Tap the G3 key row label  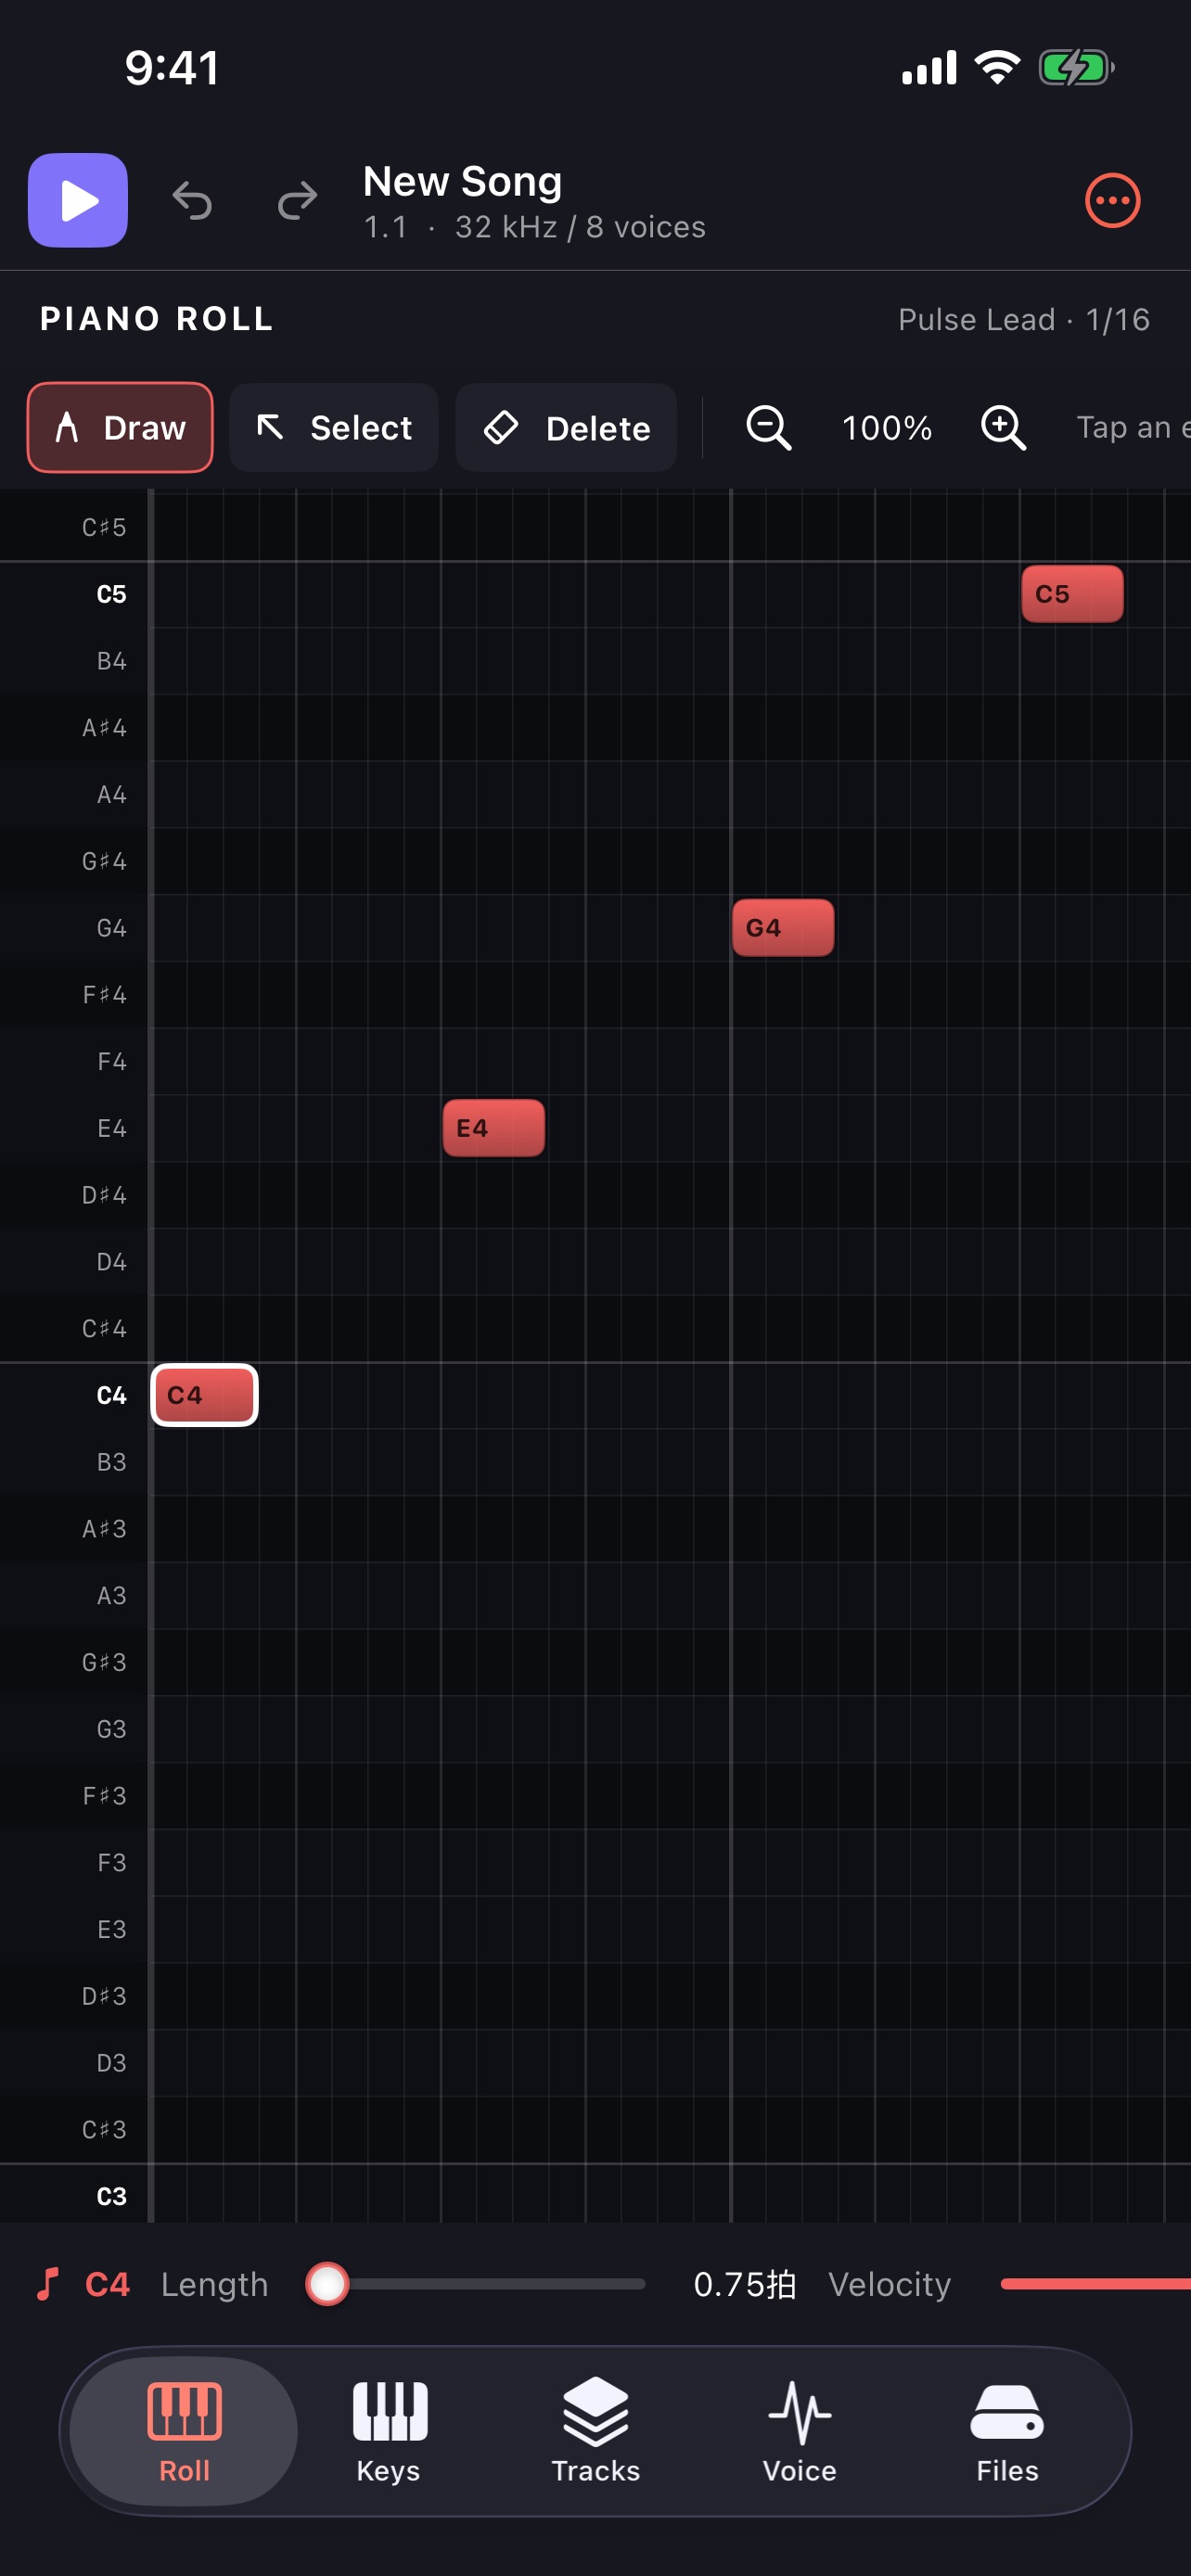click(x=111, y=1729)
